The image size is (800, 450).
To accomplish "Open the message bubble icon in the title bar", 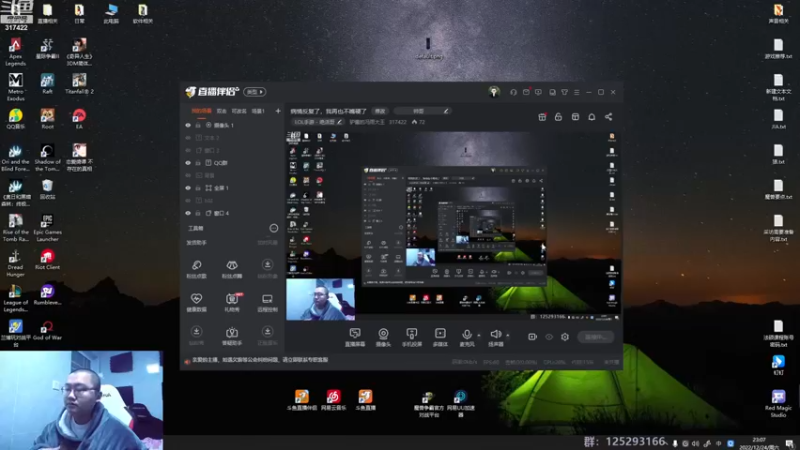I will [x=538, y=92].
